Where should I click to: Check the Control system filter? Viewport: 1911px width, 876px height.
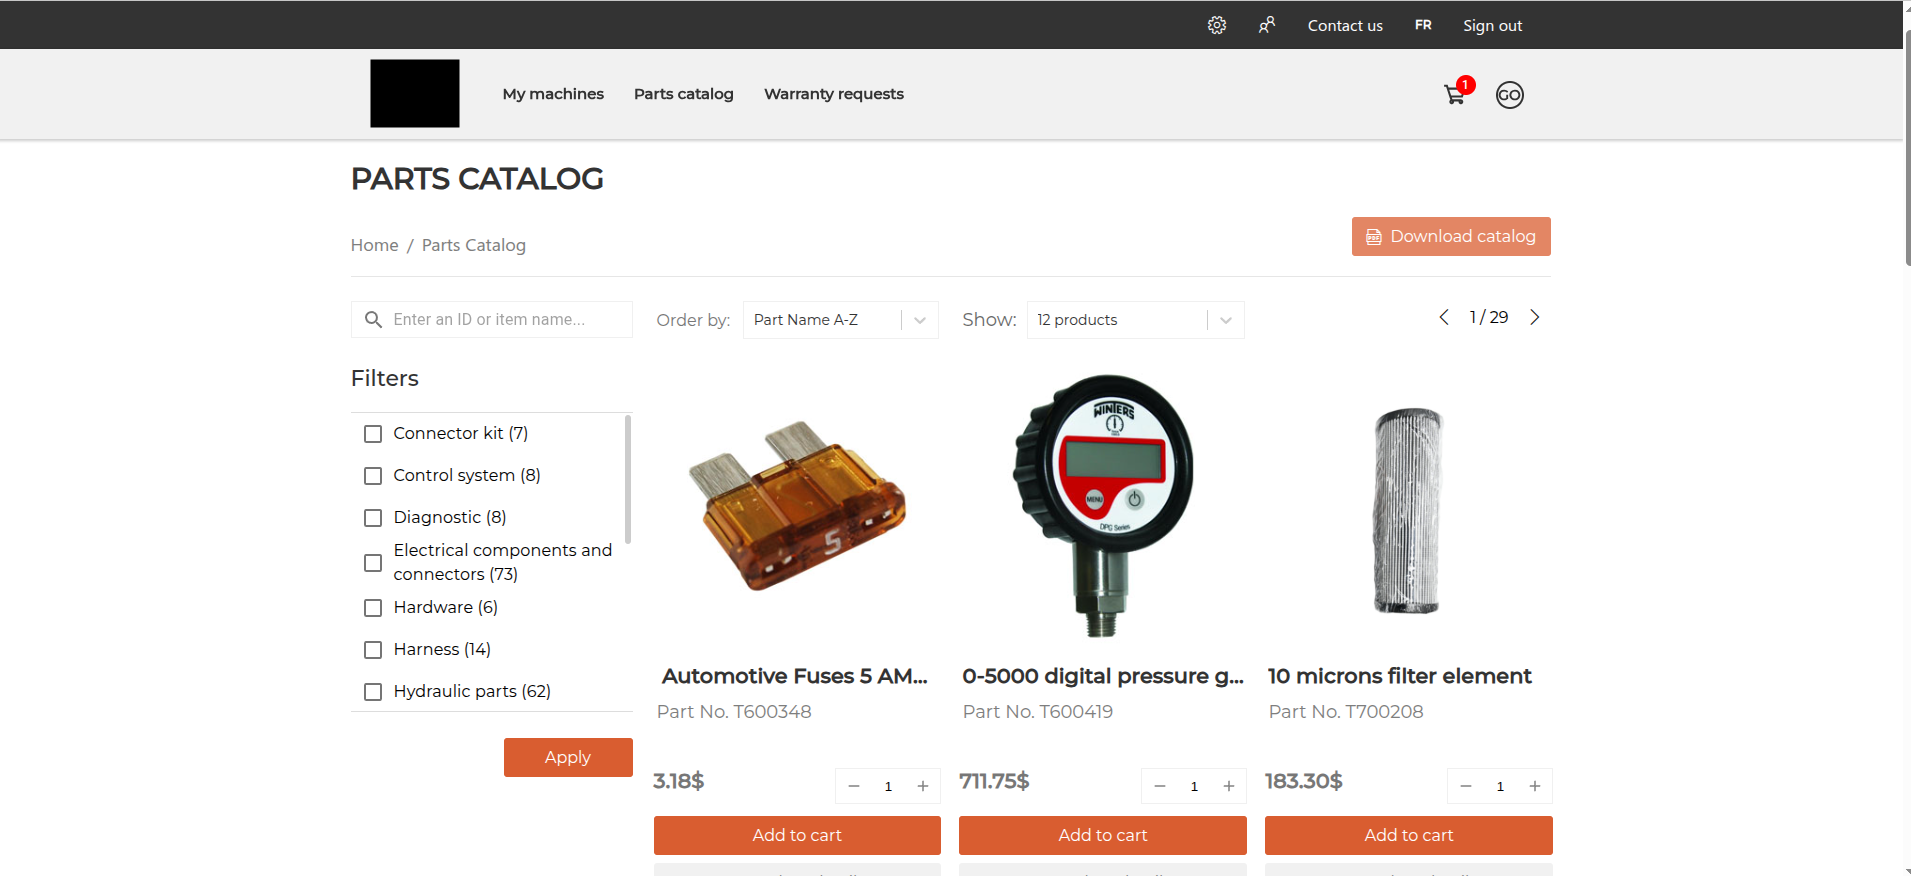pyautogui.click(x=373, y=476)
